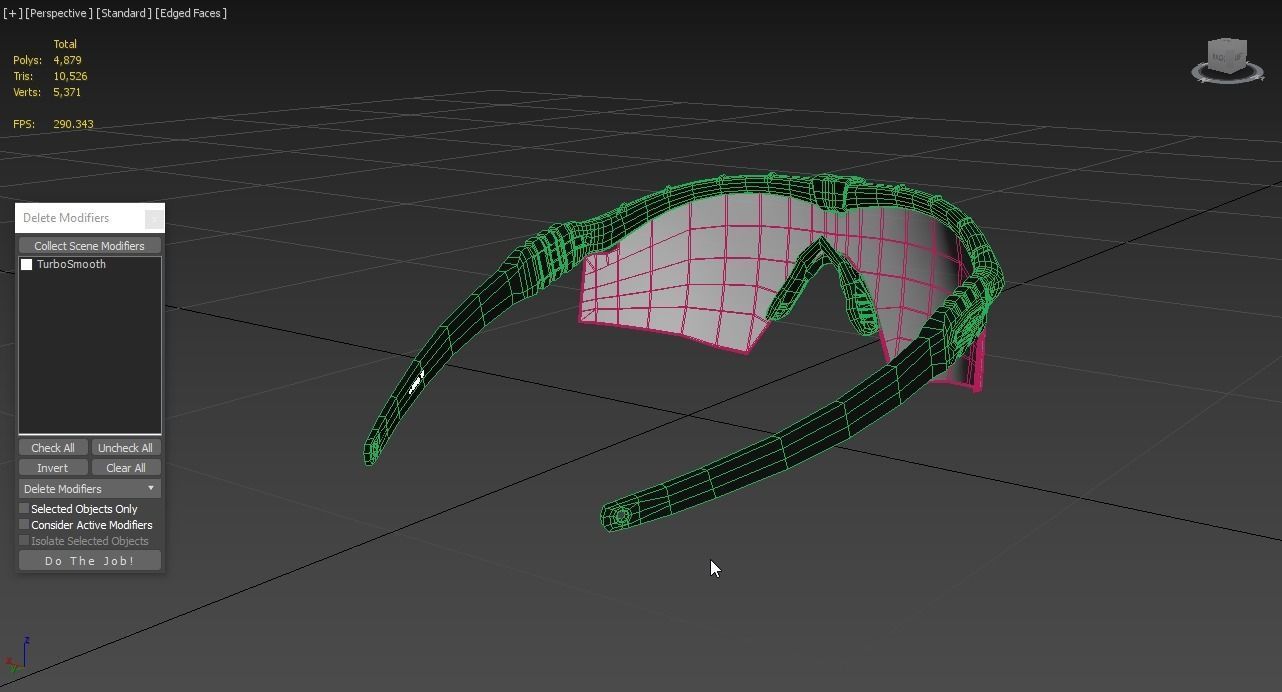1282x692 pixels.
Task: Enable Consider Active Modifiers checkbox
Action: [24, 525]
